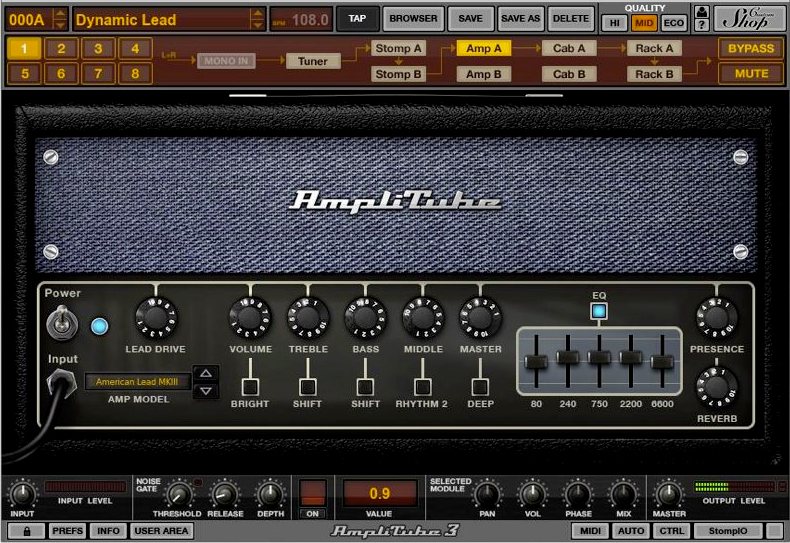This screenshot has width=790, height=543.
Task: Click the noise gate RELEASE knob
Action: [x=225, y=495]
